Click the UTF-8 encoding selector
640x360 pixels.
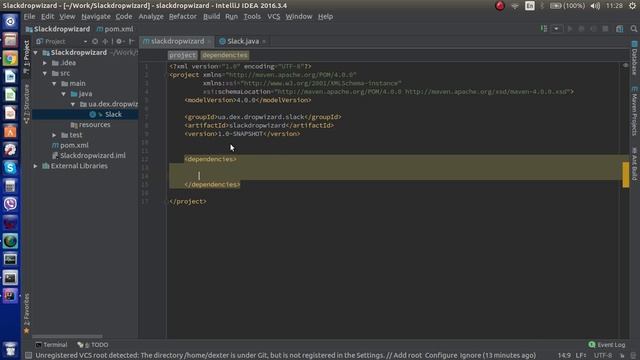[602, 356]
